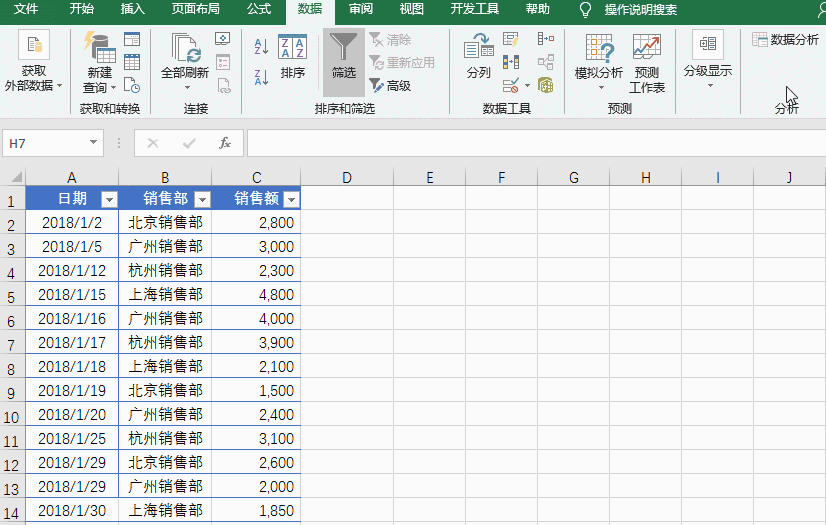Click the Relationships icon in 数据工具
Screen dimensions: 826x525
point(546,62)
